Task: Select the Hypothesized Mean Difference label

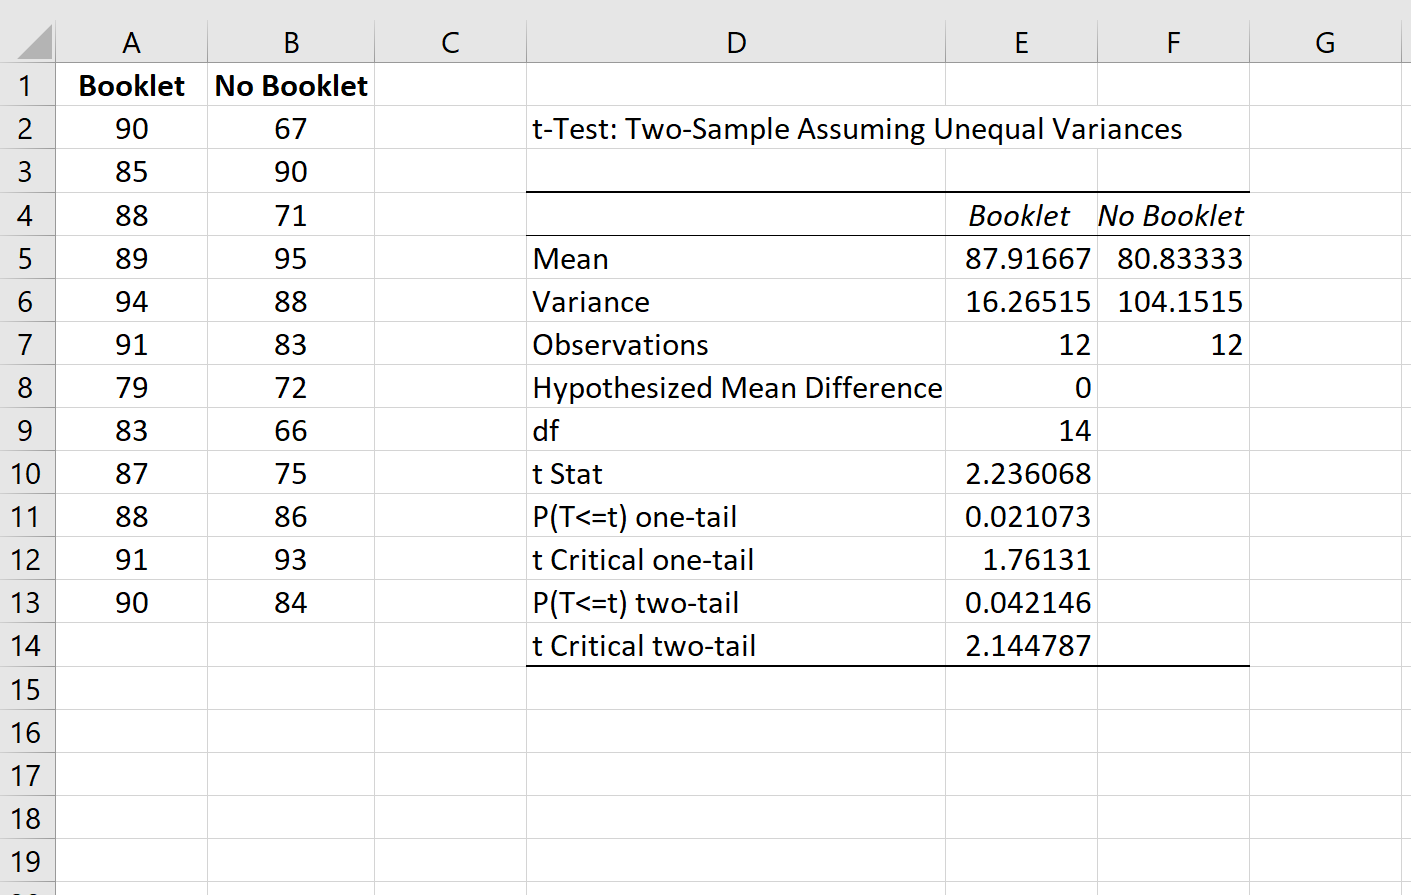Action: pos(735,387)
